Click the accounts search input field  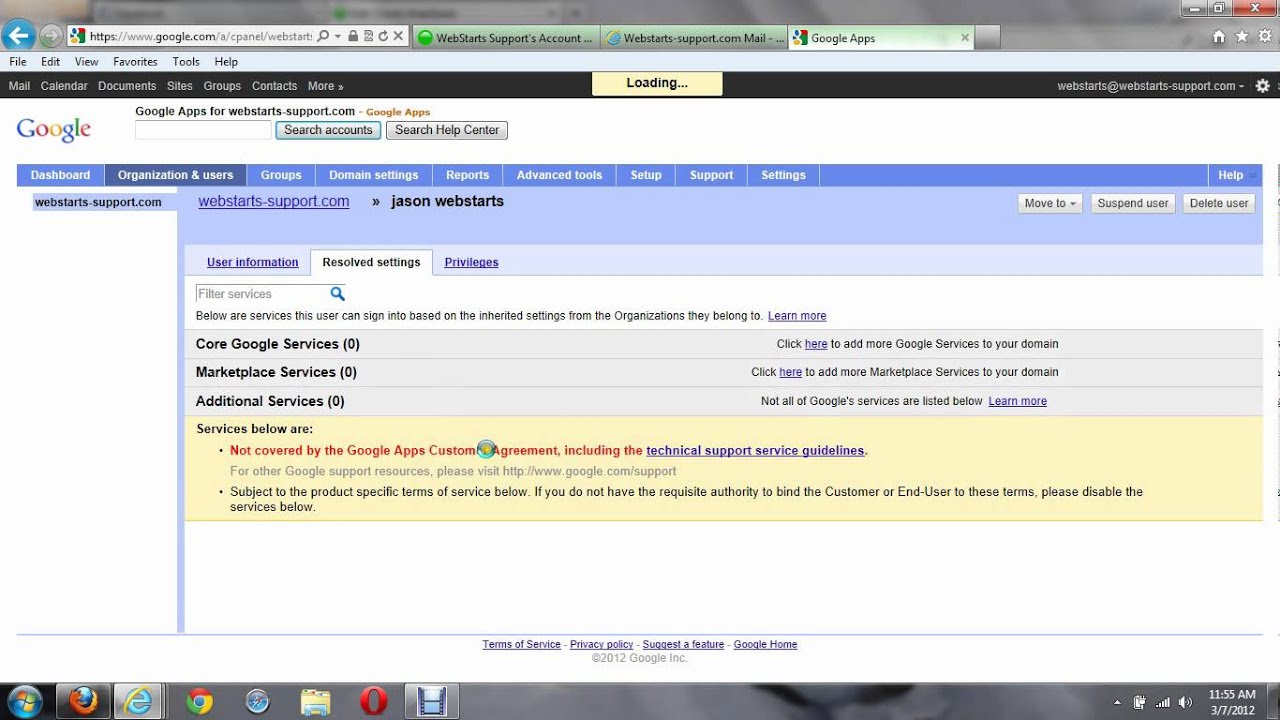click(x=203, y=130)
